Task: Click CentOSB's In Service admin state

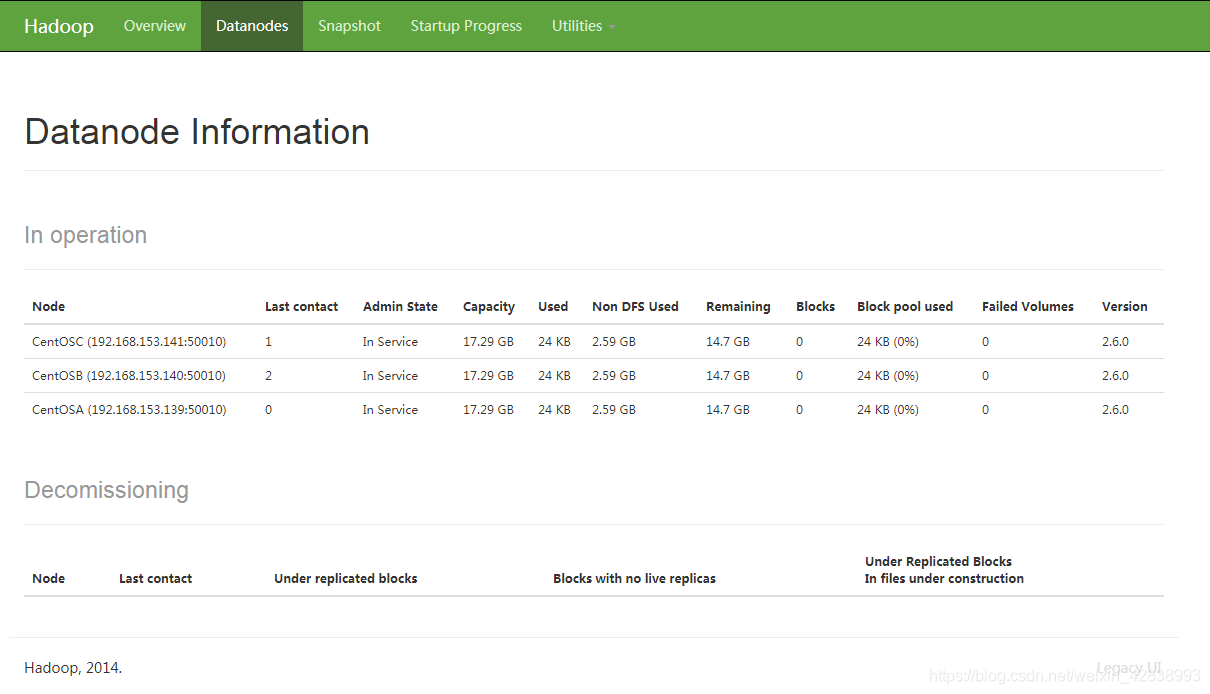Action: pyautogui.click(x=390, y=376)
